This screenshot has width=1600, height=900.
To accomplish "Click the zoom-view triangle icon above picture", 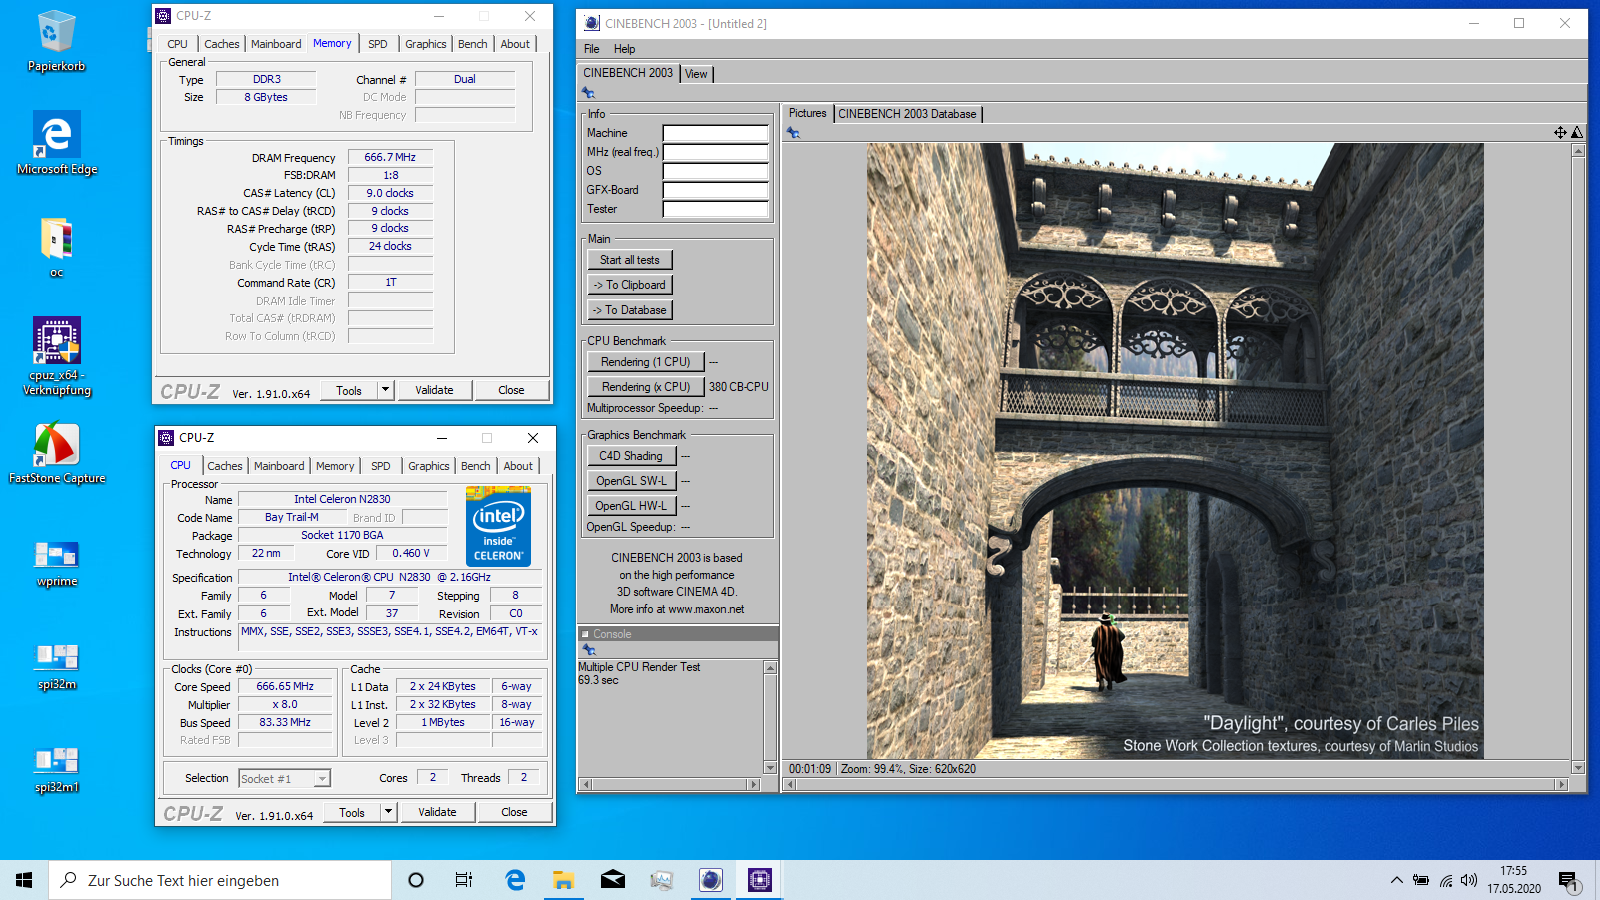I will 1577,132.
